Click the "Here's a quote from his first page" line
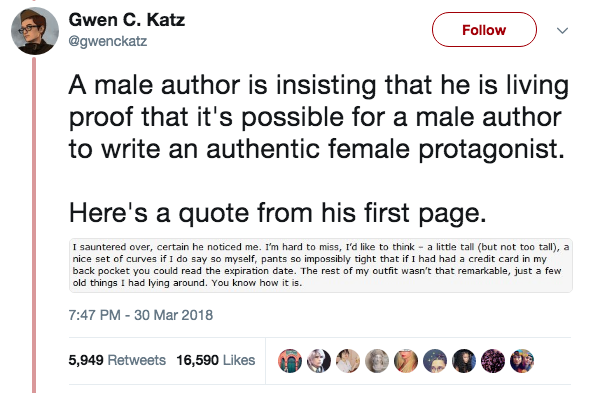 click(277, 213)
